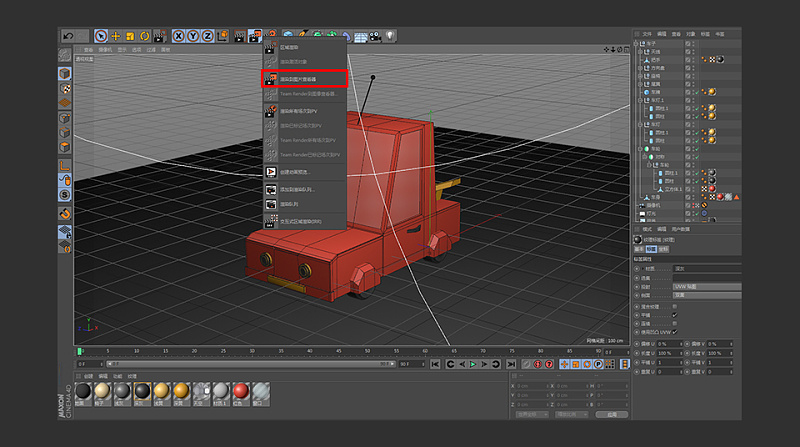Click the green playhead at frame 0
The image size is (800, 447).
click(80, 351)
